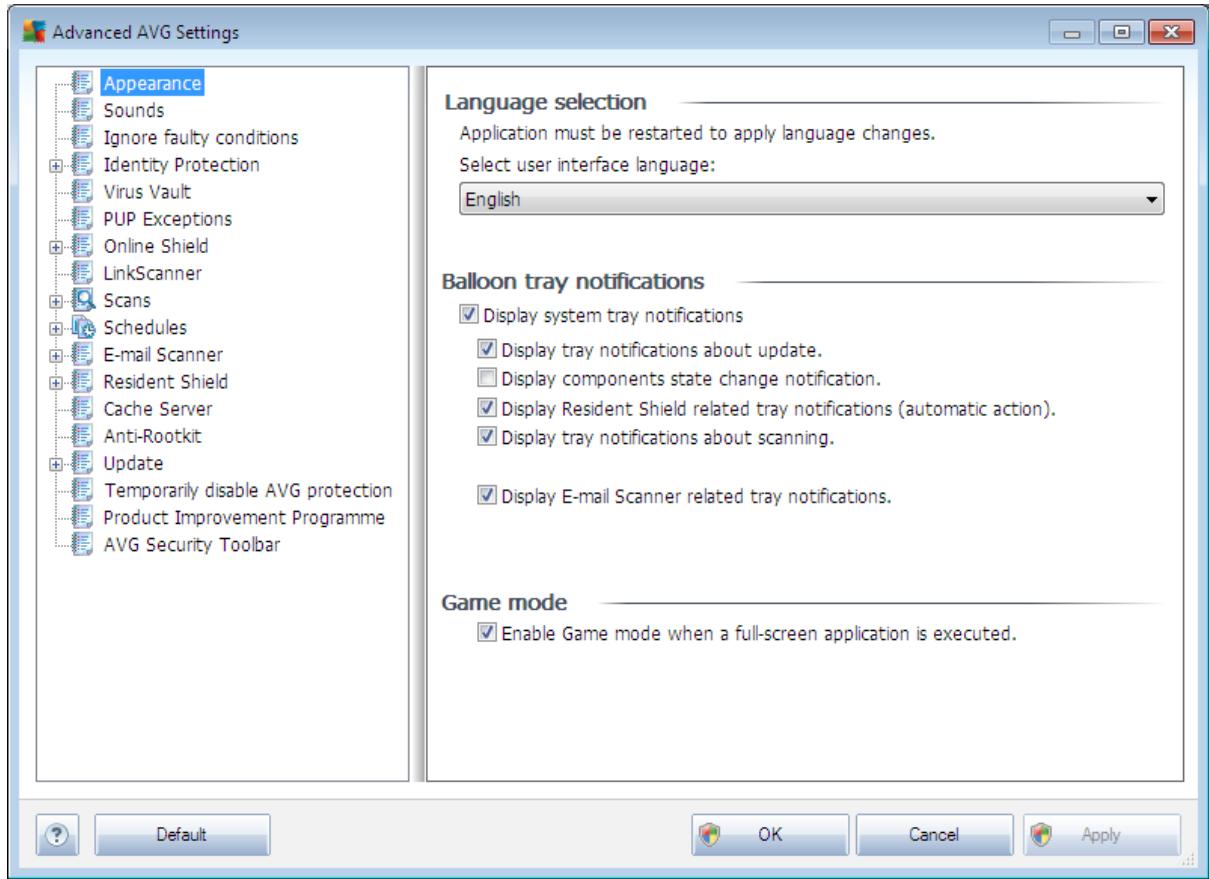
Task: Select AVG Security Toolbar entry
Action: click(x=192, y=543)
